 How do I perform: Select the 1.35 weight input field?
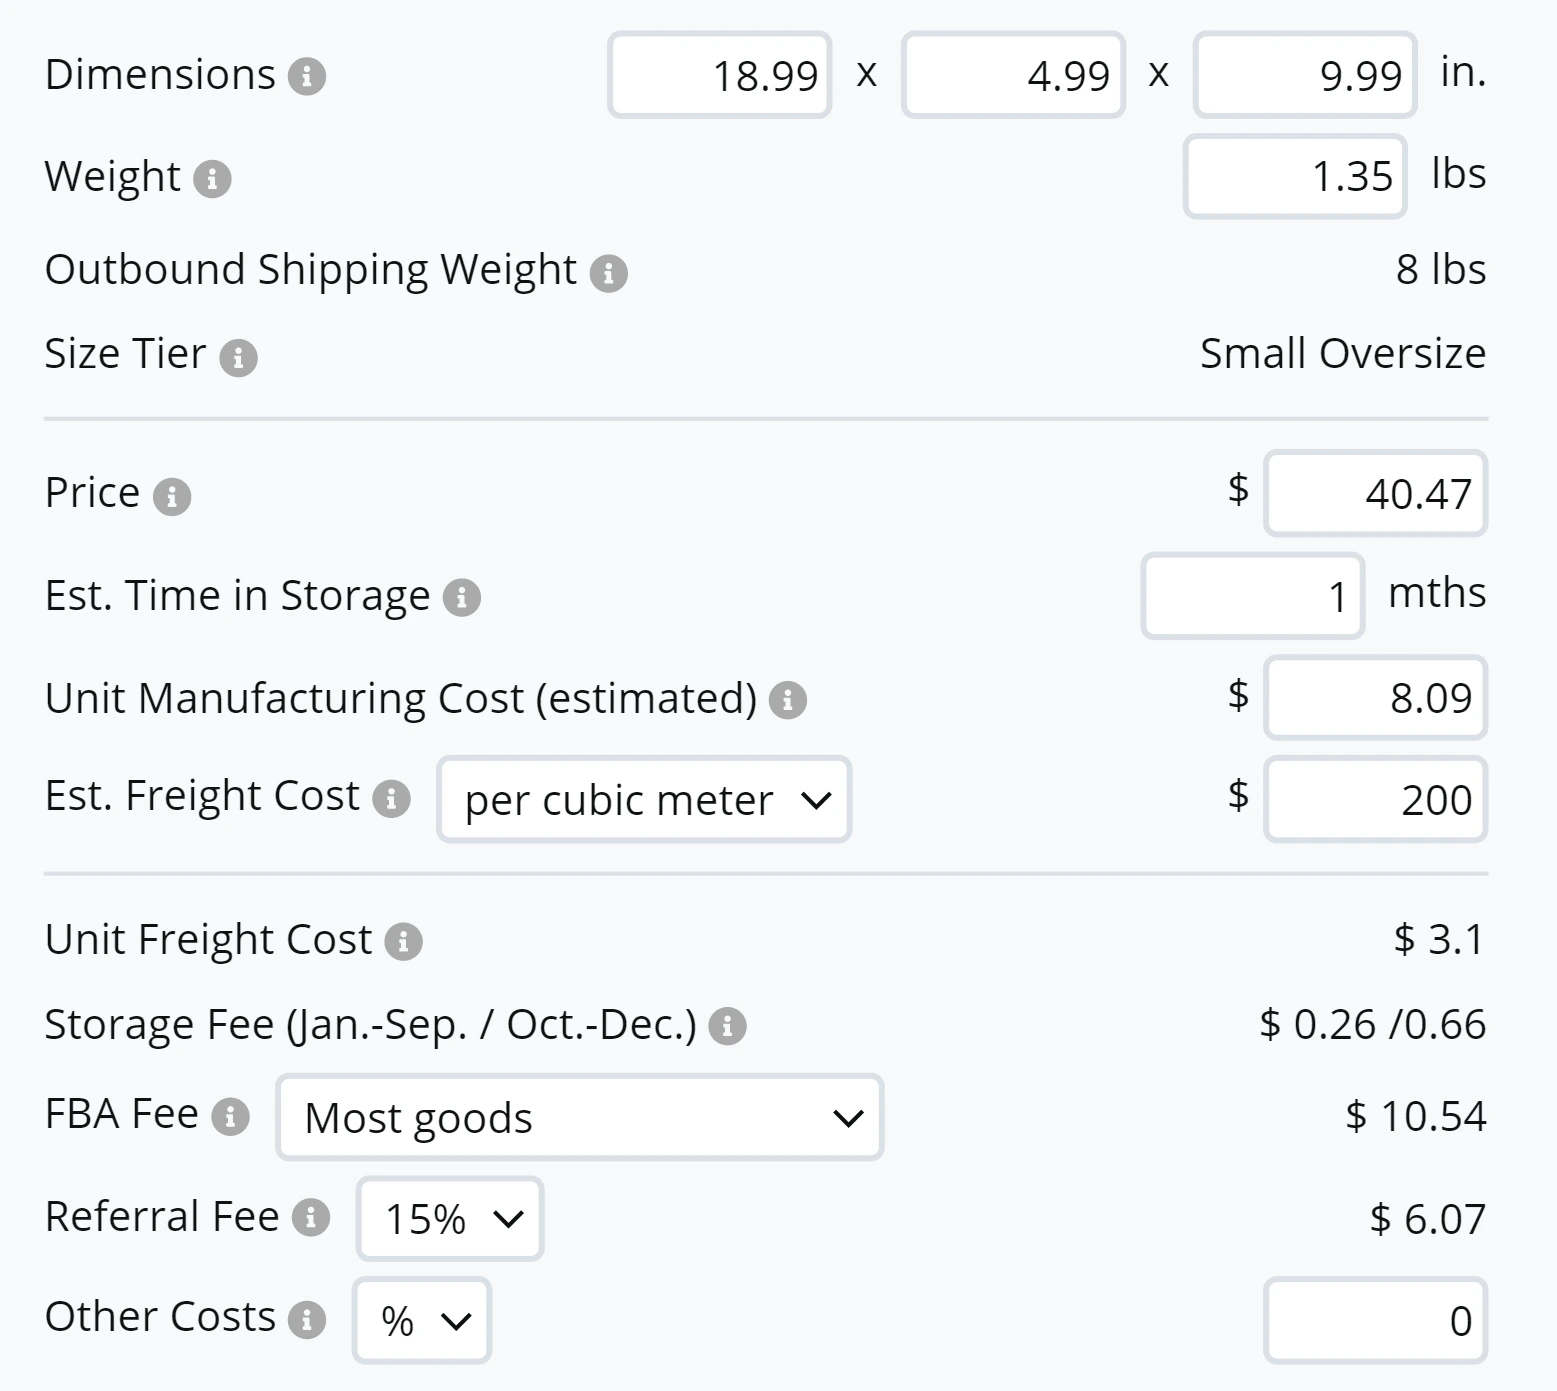(1295, 177)
